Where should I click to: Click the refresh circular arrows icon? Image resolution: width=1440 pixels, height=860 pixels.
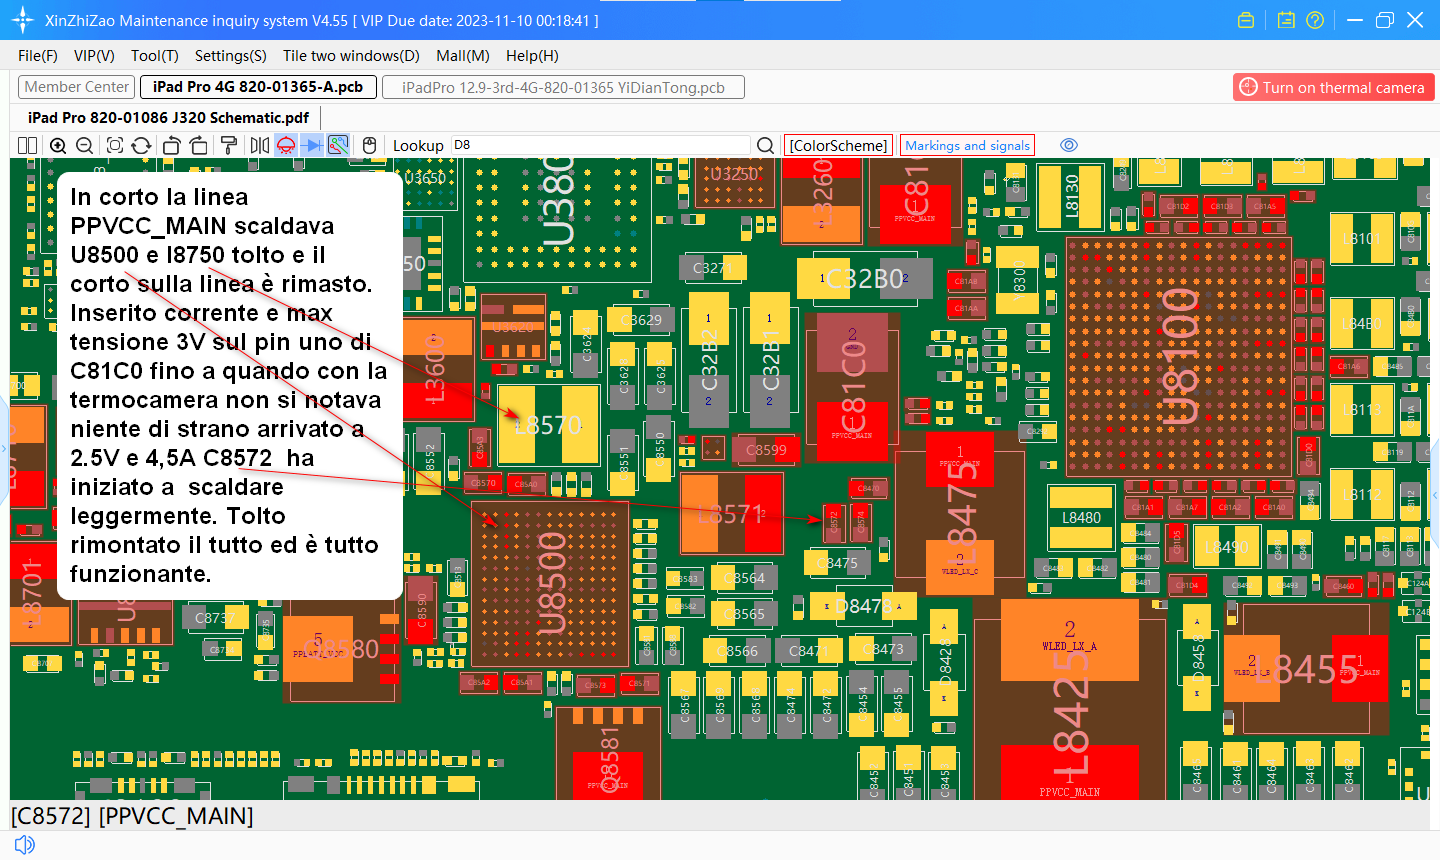click(141, 146)
